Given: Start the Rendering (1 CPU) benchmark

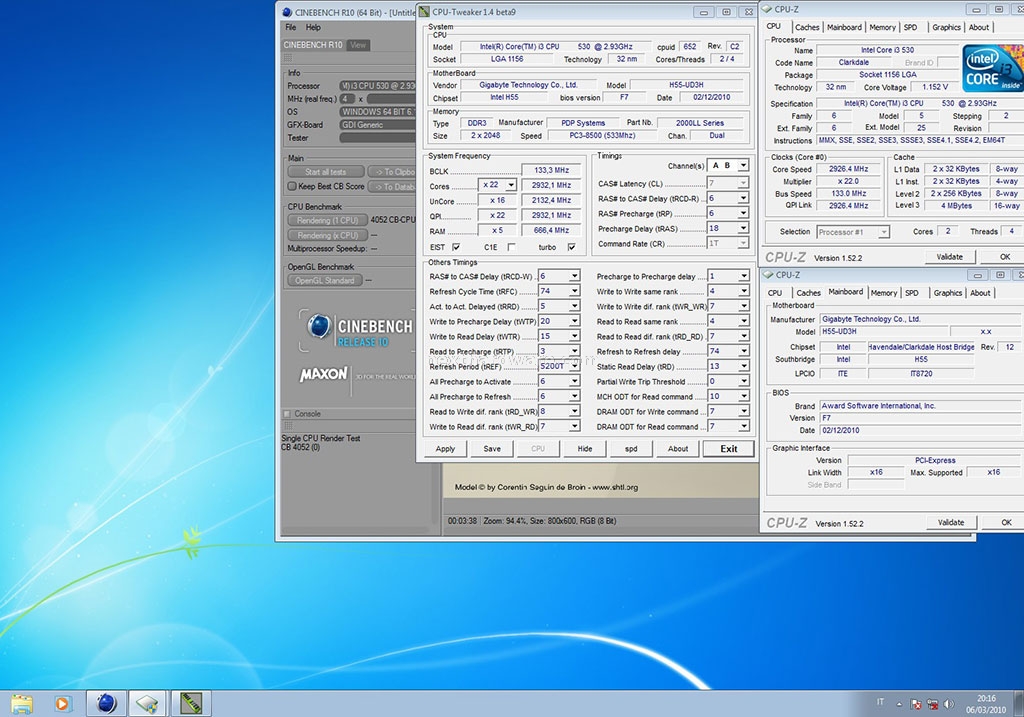Looking at the screenshot, I should point(327,221).
